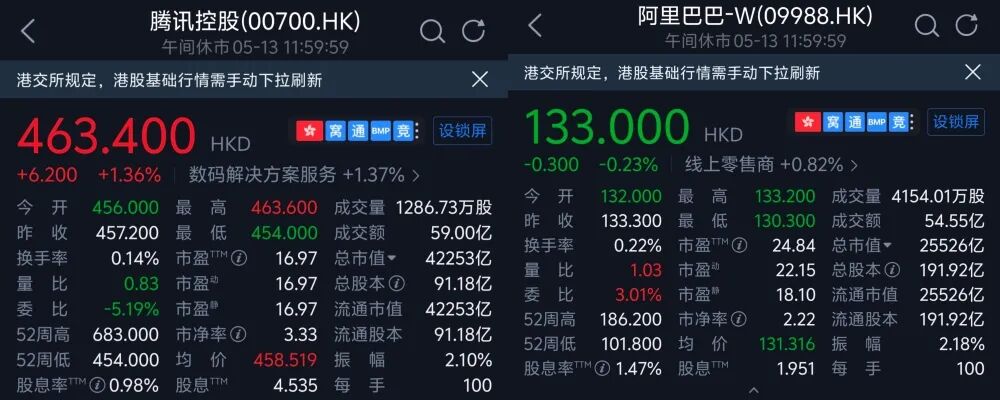This screenshot has width=1000, height=400.
Task: Tap Tencent title 腾讯控股(00700.HK)
Action: (255, 22)
